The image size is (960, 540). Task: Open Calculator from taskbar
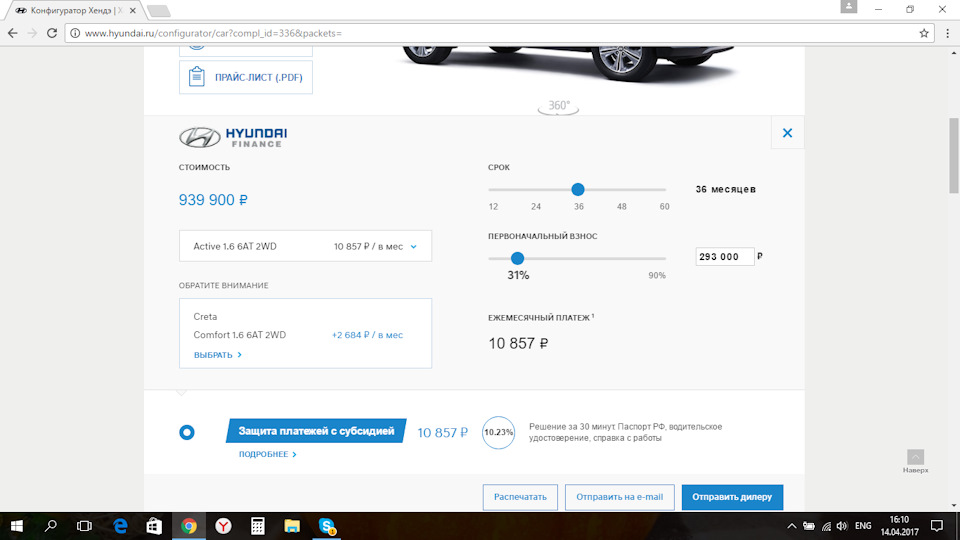258,526
